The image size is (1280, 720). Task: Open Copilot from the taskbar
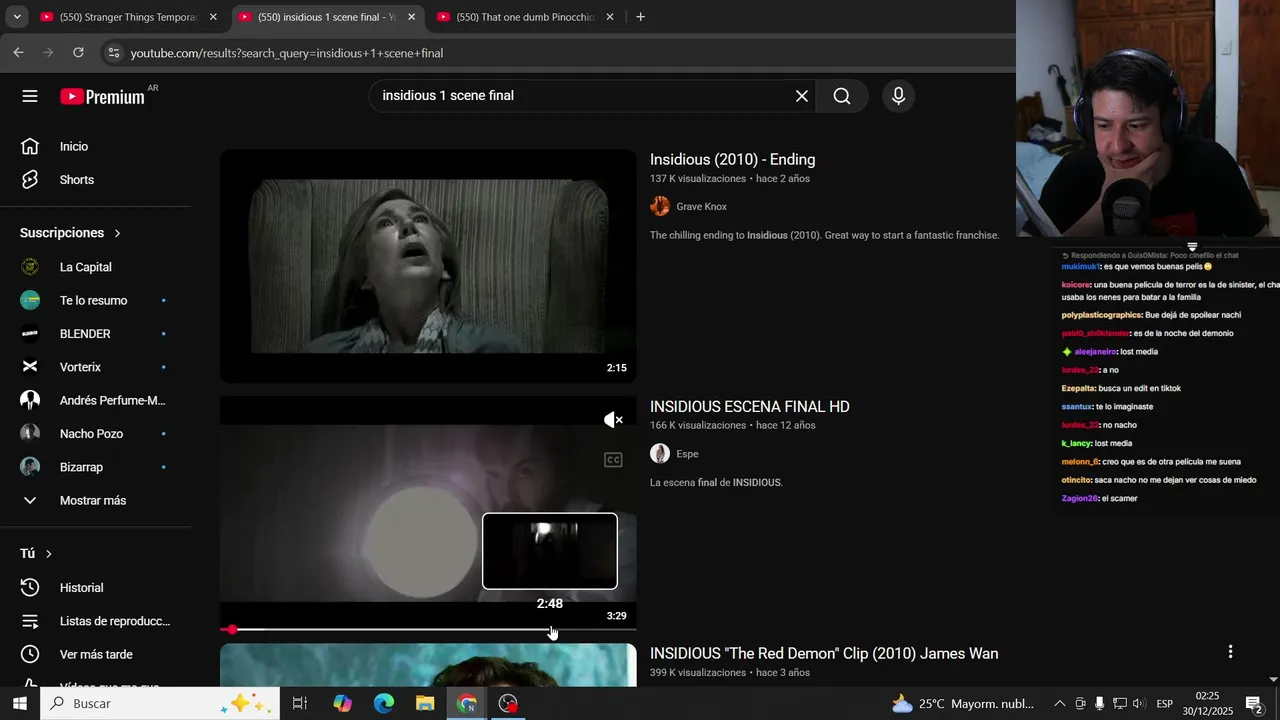[342, 704]
